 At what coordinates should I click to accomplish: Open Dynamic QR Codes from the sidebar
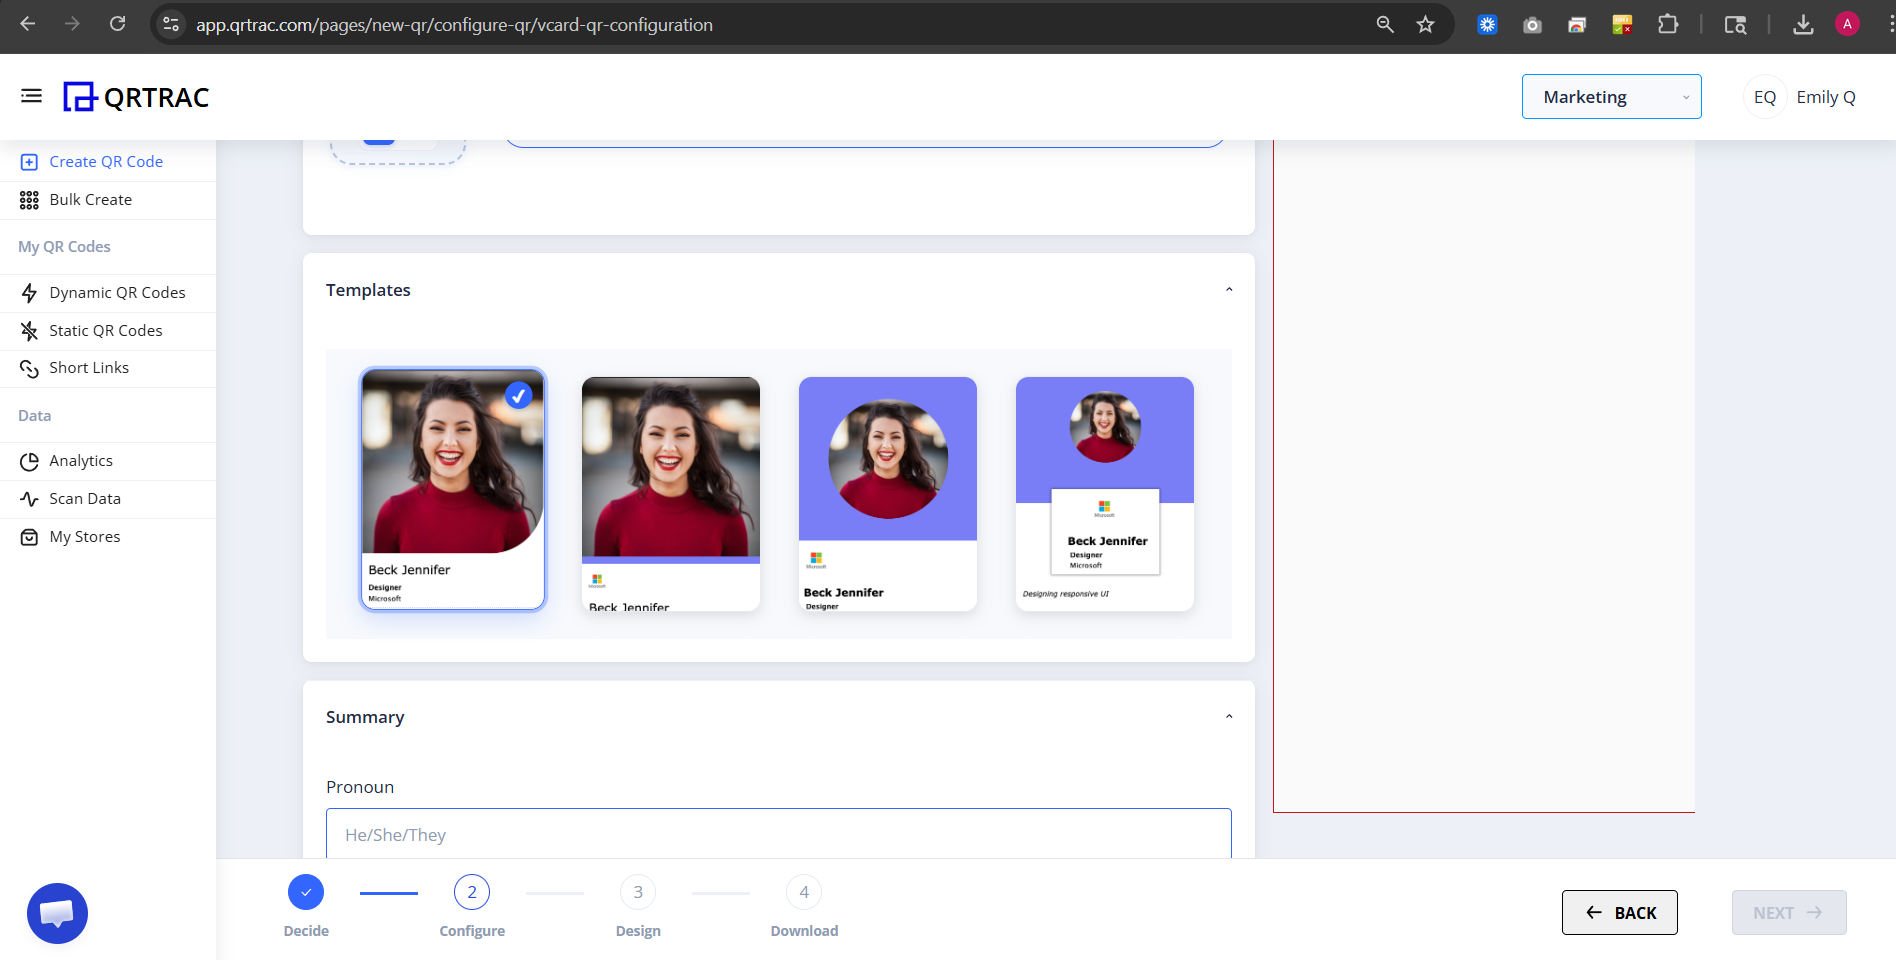point(117,292)
